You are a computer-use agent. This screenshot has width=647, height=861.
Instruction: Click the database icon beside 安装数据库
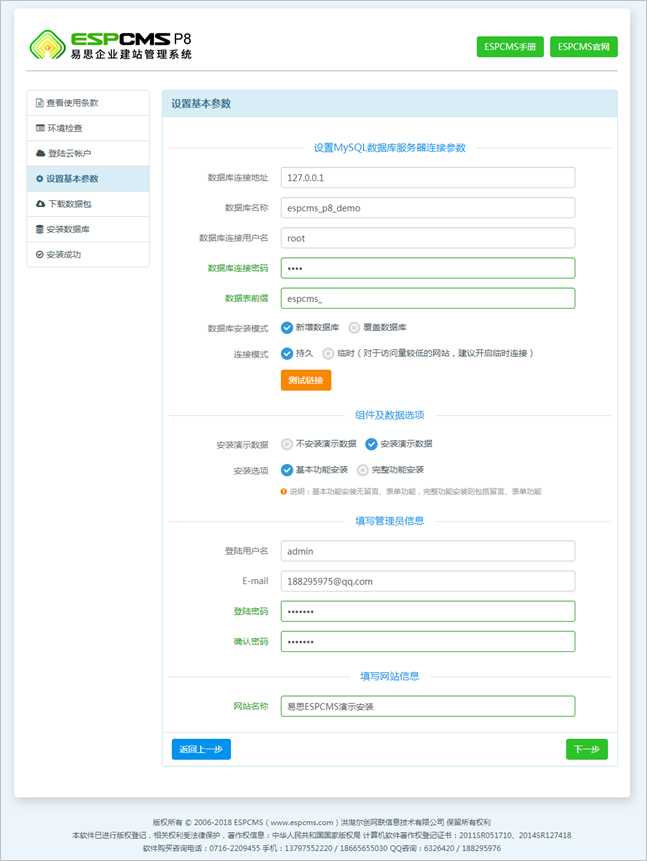pos(40,229)
